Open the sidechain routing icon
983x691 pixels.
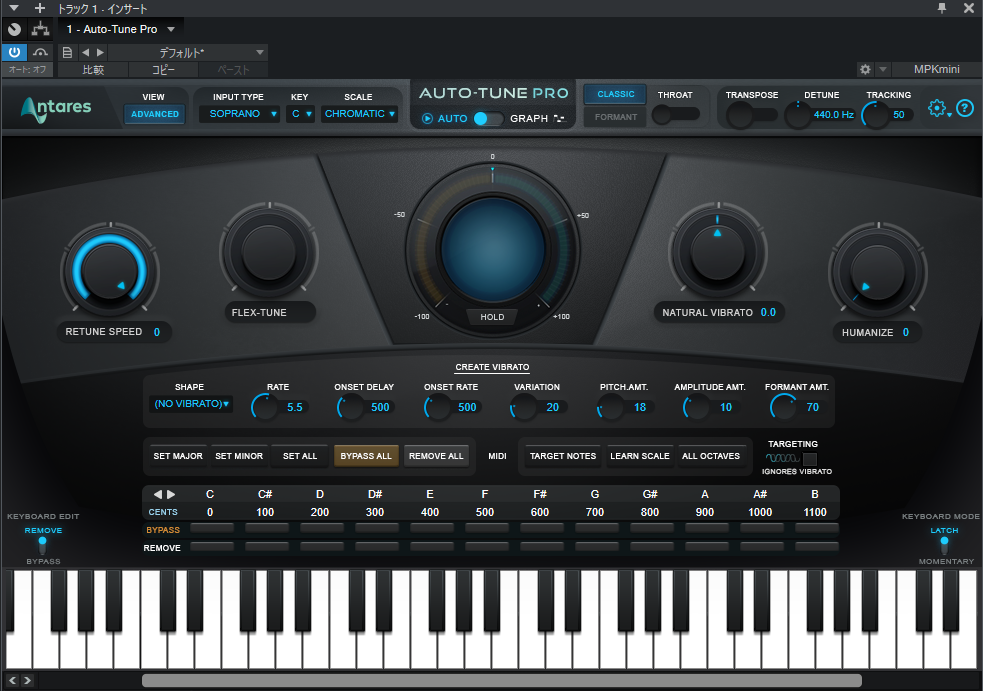pos(41,29)
